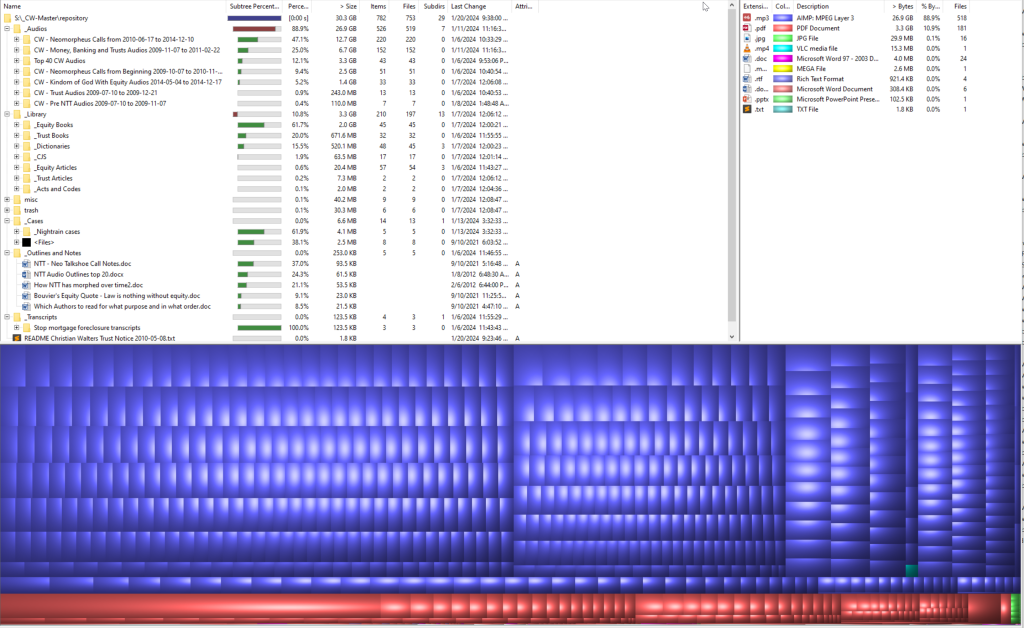Collapse the _Audios folder tree node
This screenshot has height=628, width=1024.
point(7,29)
